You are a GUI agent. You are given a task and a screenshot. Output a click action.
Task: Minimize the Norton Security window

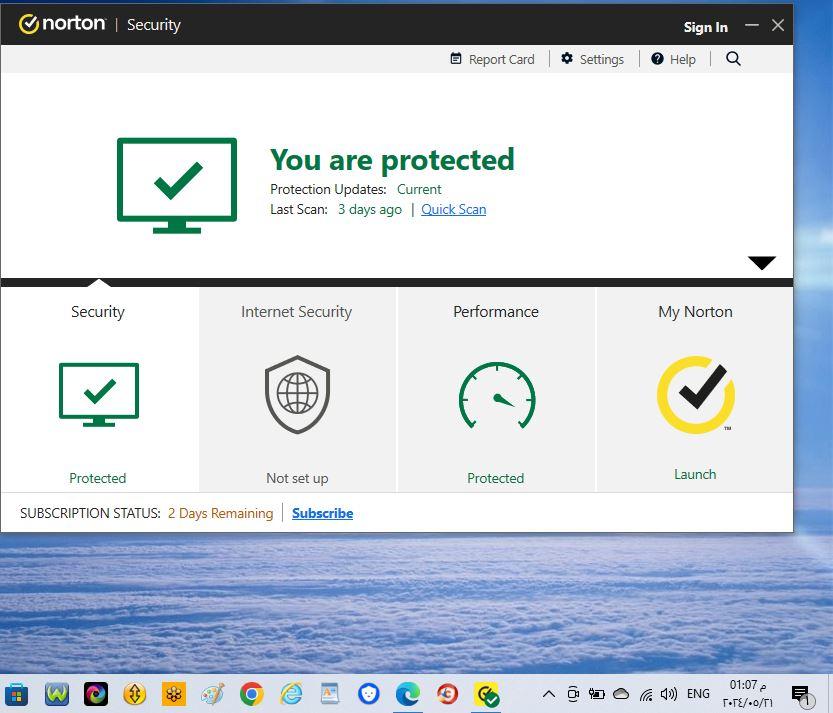[x=752, y=25]
